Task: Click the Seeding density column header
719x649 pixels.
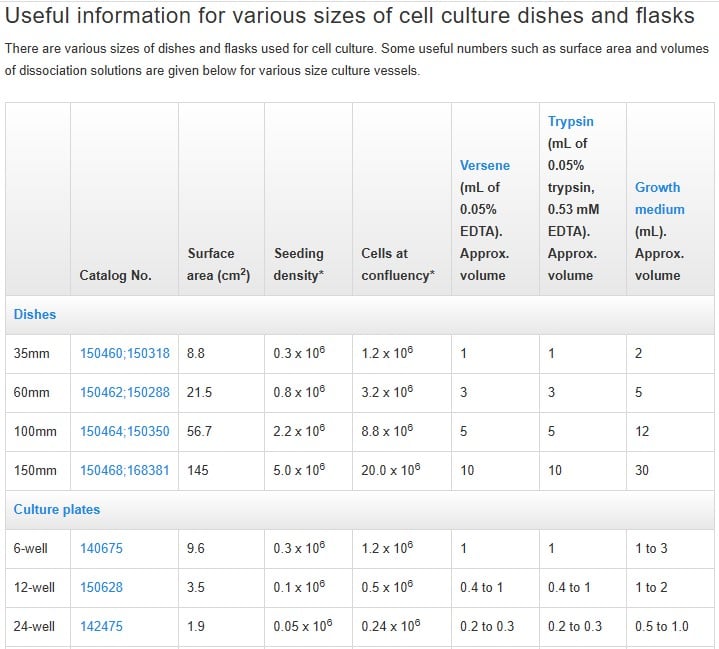Action: pyautogui.click(x=299, y=264)
